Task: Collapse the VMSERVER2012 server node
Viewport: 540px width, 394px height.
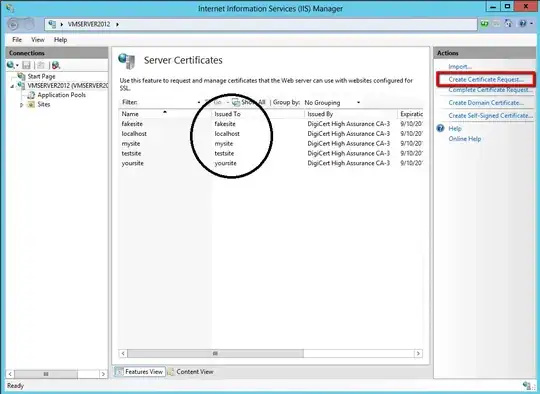Action: [12, 86]
